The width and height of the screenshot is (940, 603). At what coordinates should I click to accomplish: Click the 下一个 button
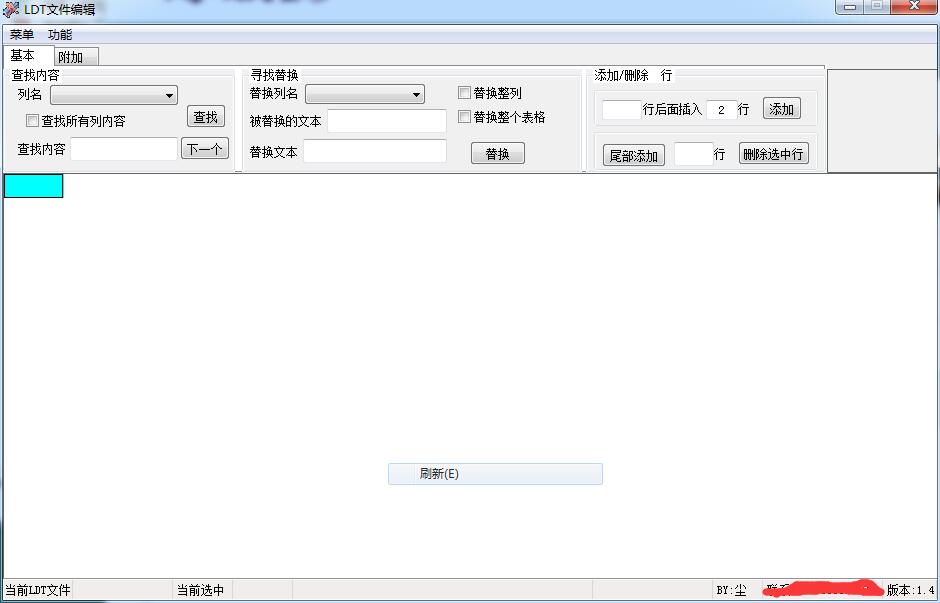[x=205, y=149]
